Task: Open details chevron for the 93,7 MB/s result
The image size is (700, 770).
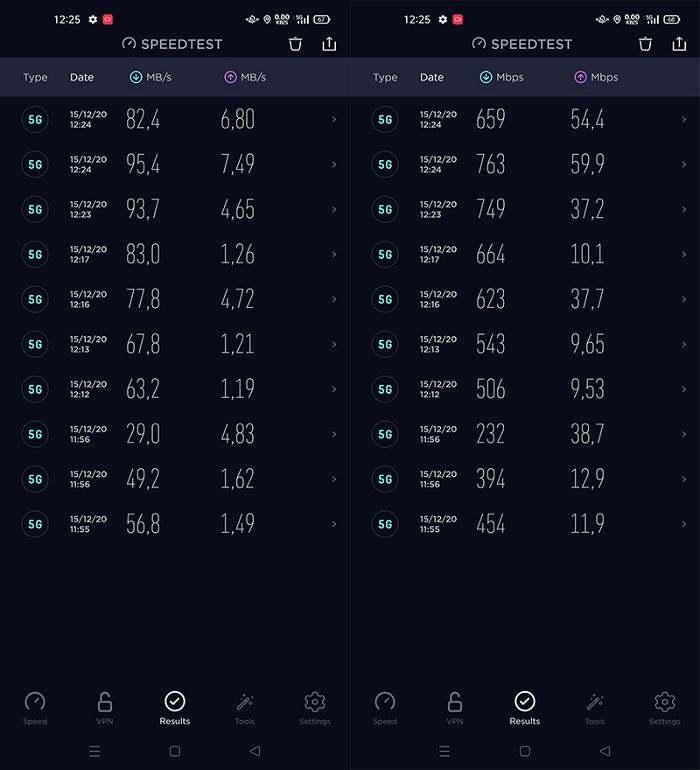Action: (334, 209)
